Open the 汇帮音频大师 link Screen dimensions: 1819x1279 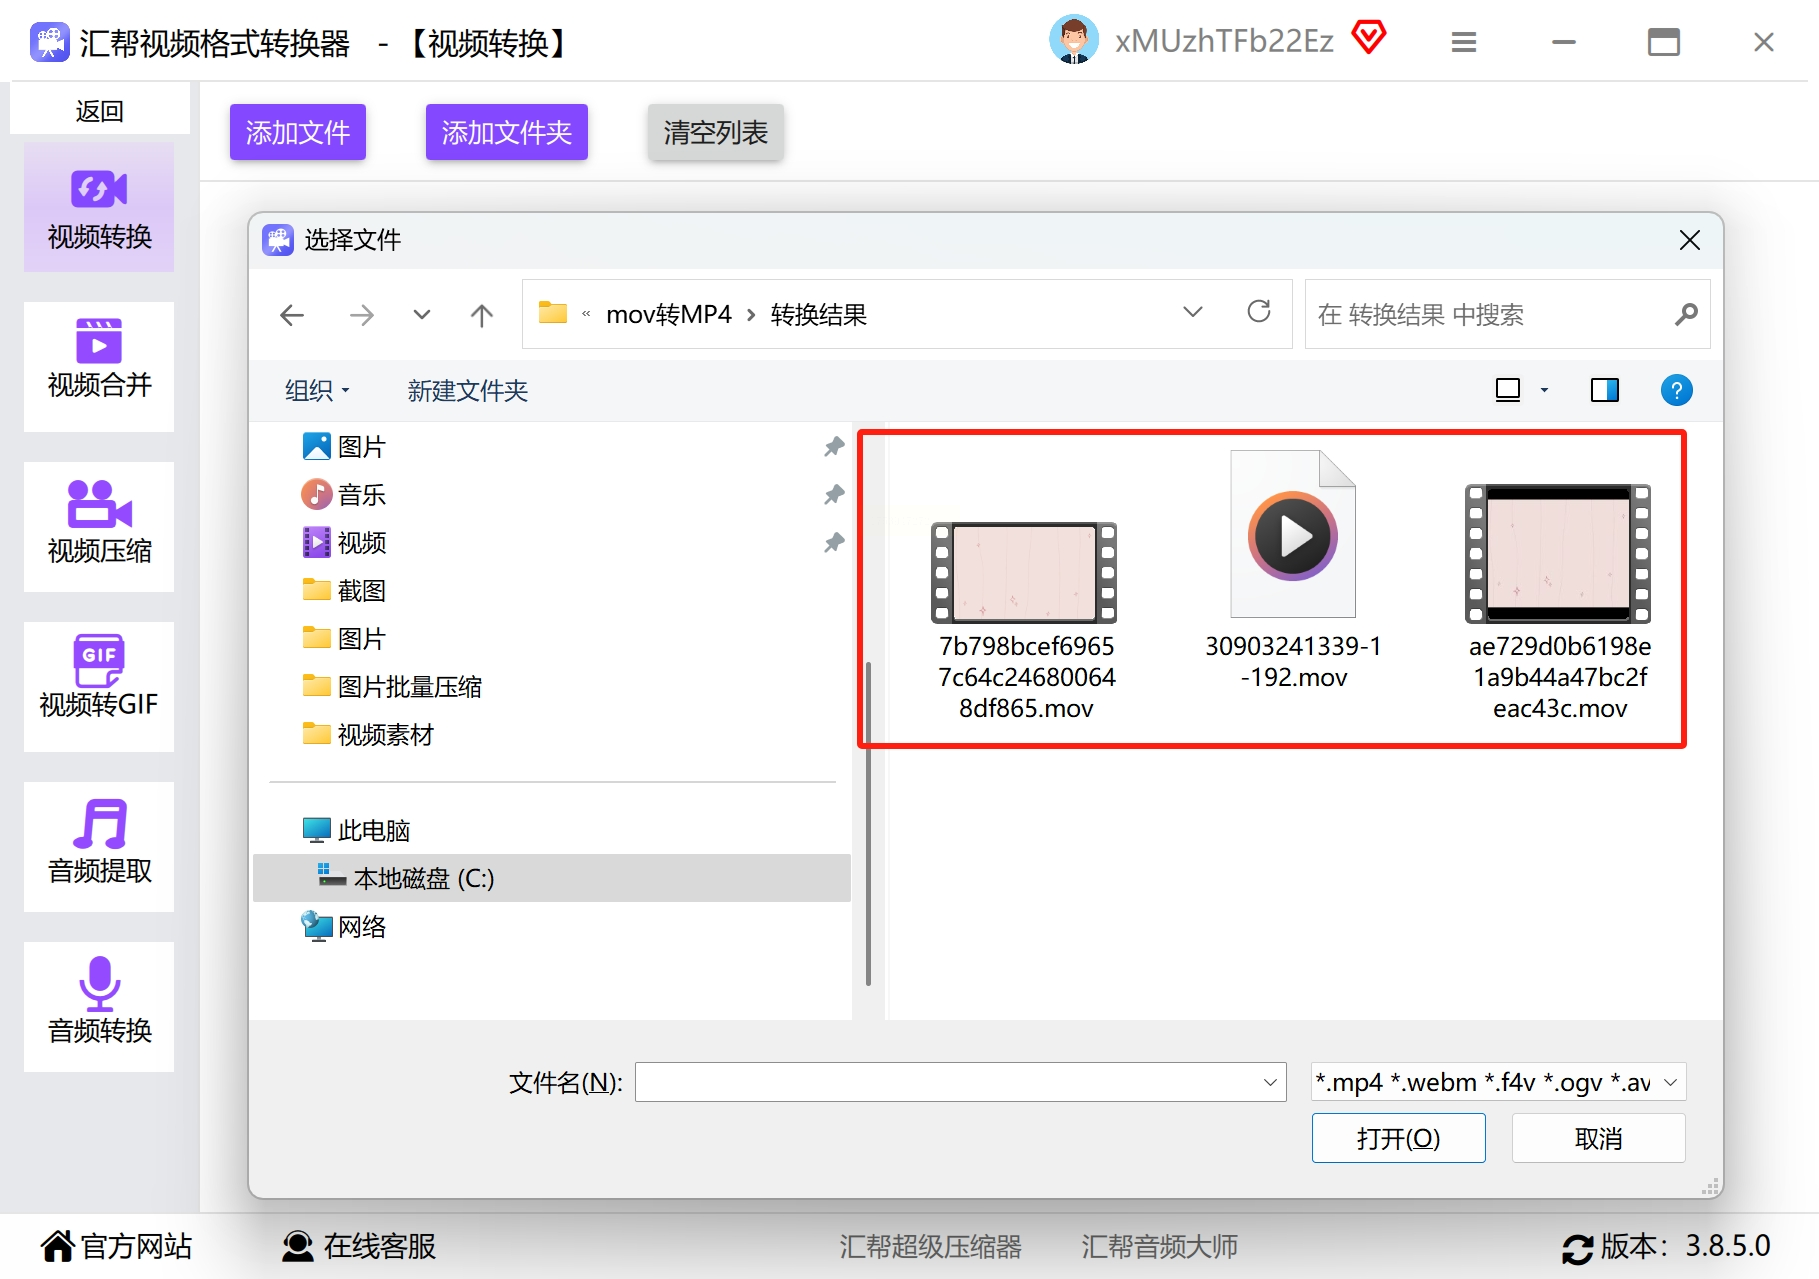point(1159,1246)
